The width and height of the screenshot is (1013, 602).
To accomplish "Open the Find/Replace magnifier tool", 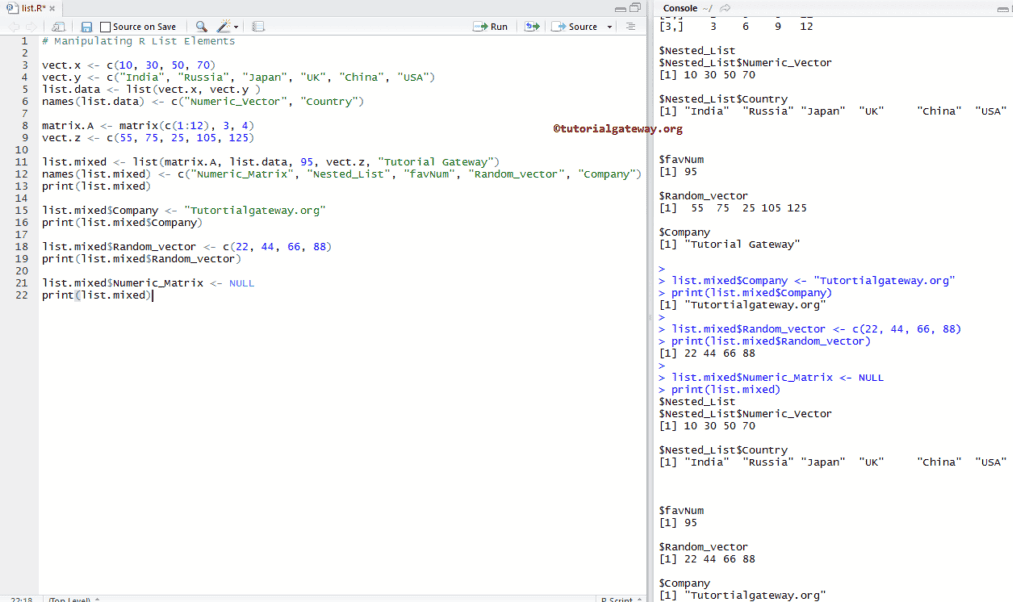I will 201,27.
